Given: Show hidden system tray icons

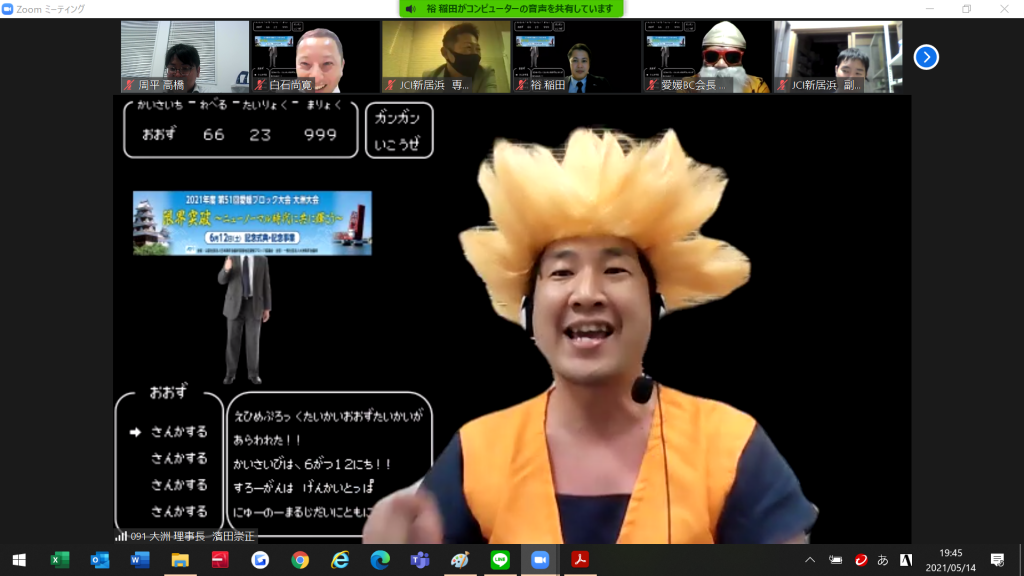Looking at the screenshot, I should (810, 560).
